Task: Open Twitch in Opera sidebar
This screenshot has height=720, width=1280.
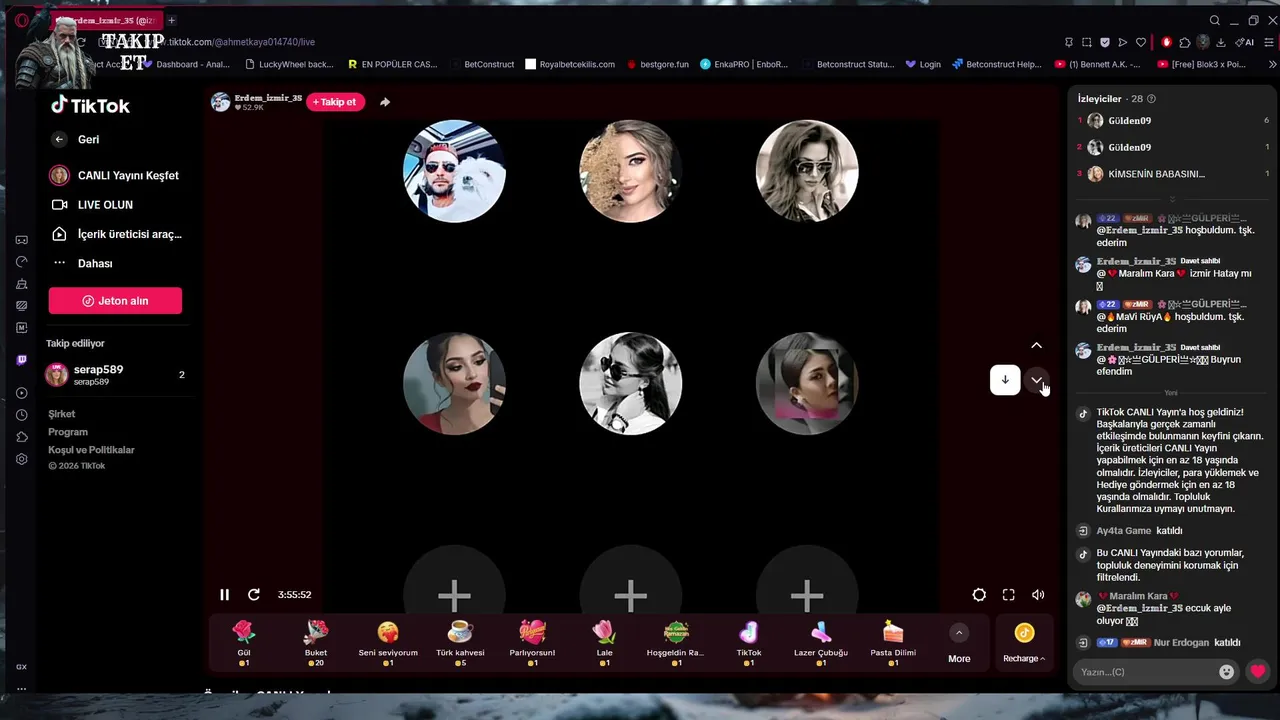Action: click(21, 360)
